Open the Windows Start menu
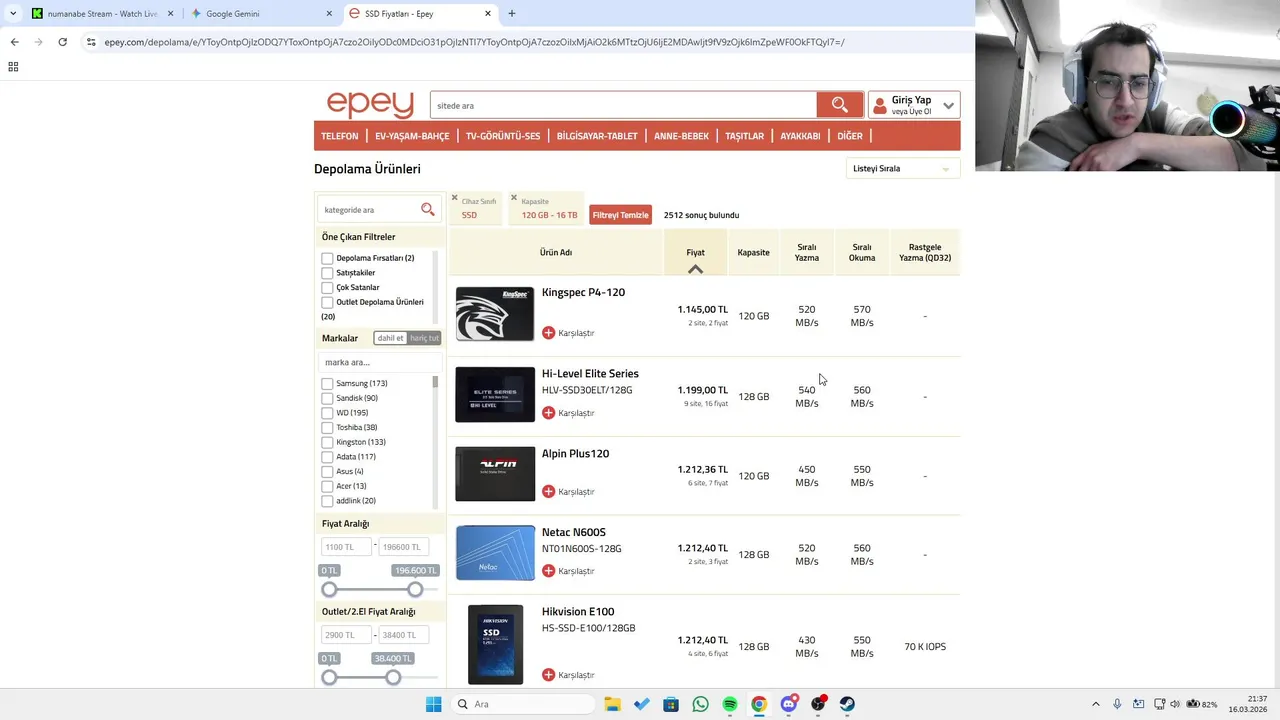This screenshot has height=720, width=1280. click(433, 704)
